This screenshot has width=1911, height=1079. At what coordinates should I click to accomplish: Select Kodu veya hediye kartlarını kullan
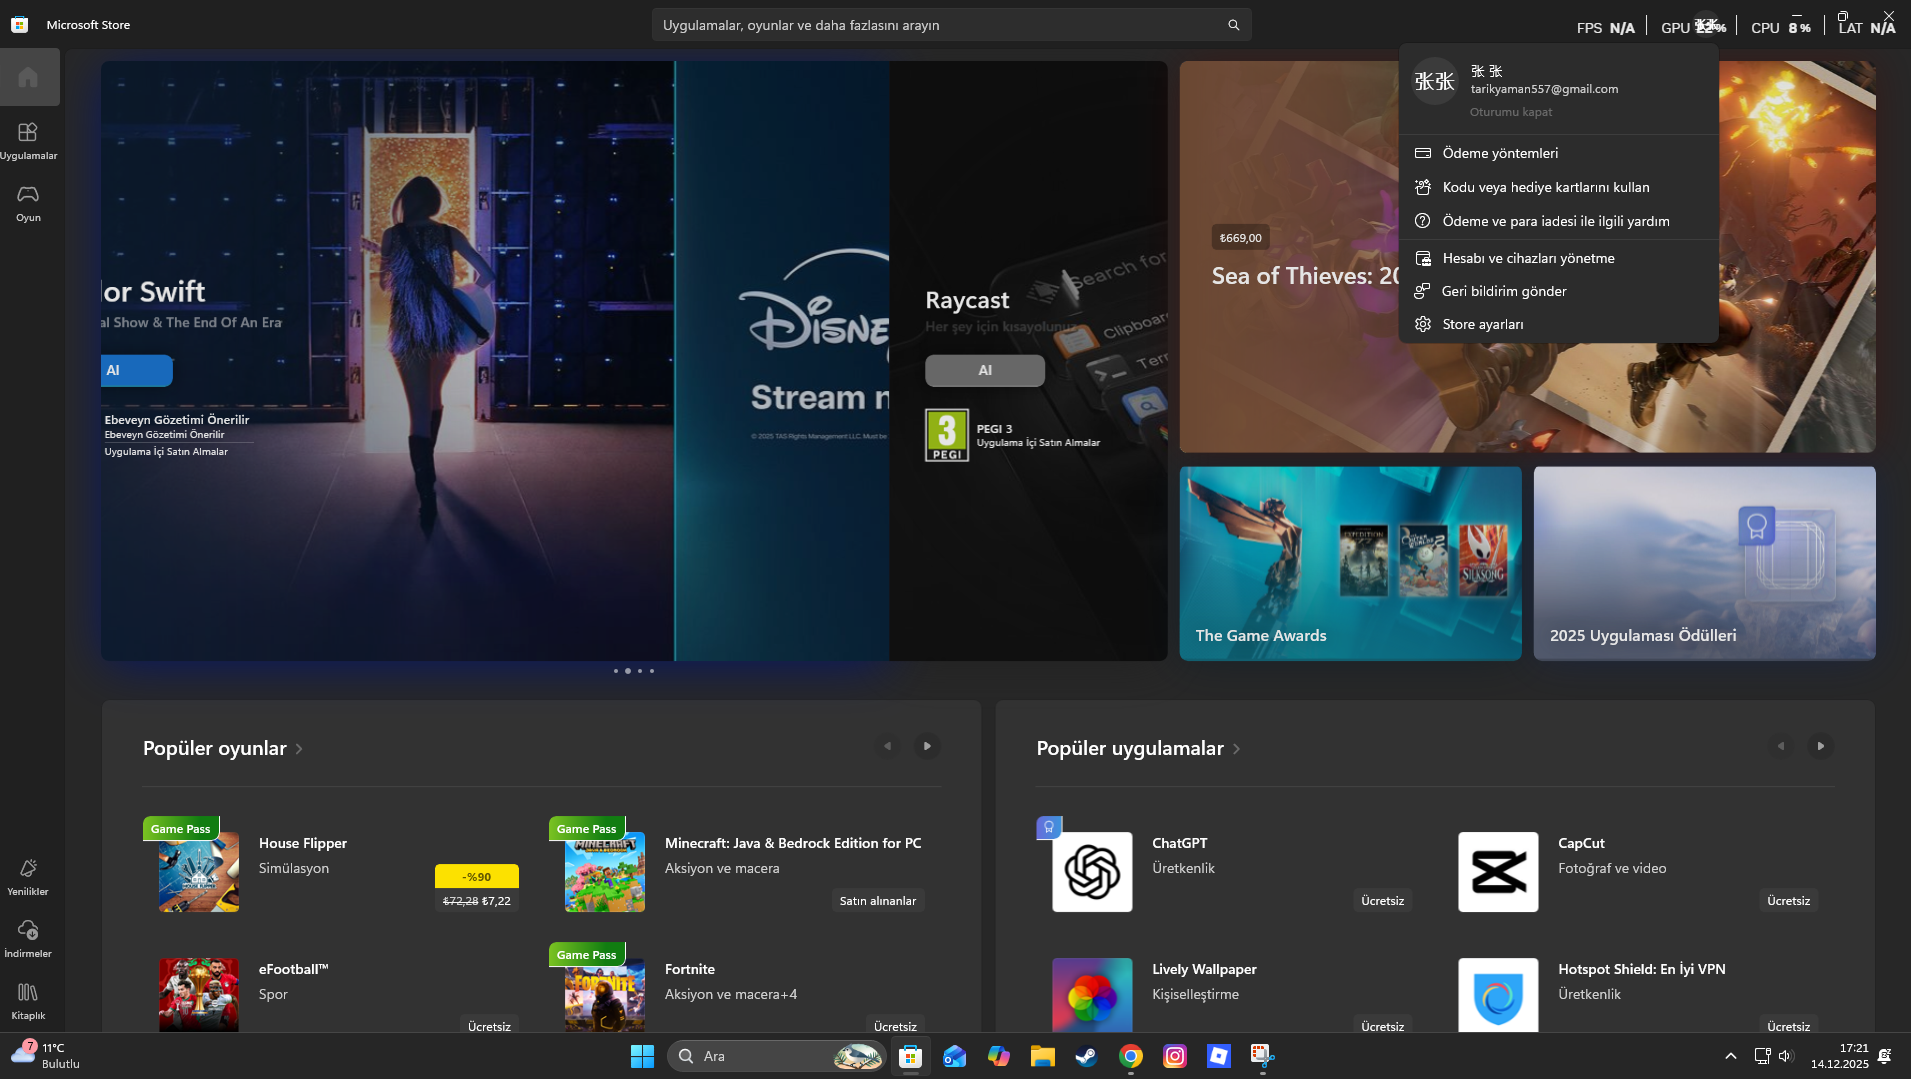click(1558, 187)
